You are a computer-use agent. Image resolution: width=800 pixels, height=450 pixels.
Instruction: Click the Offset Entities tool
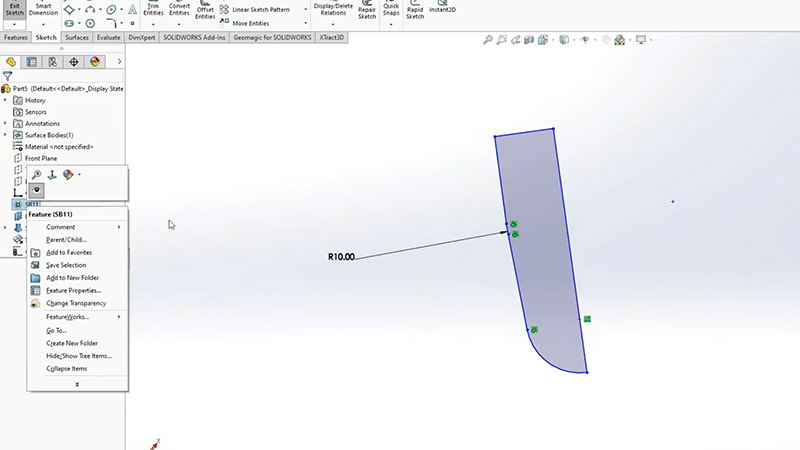[x=205, y=12]
